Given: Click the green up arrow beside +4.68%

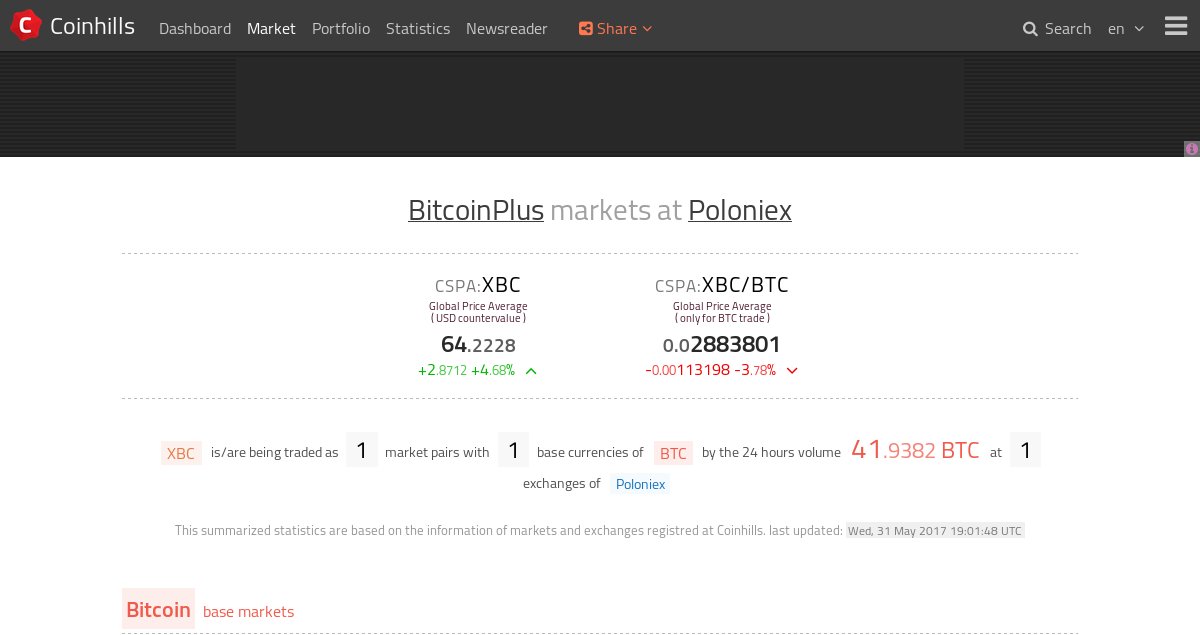Looking at the screenshot, I should click(x=531, y=371).
